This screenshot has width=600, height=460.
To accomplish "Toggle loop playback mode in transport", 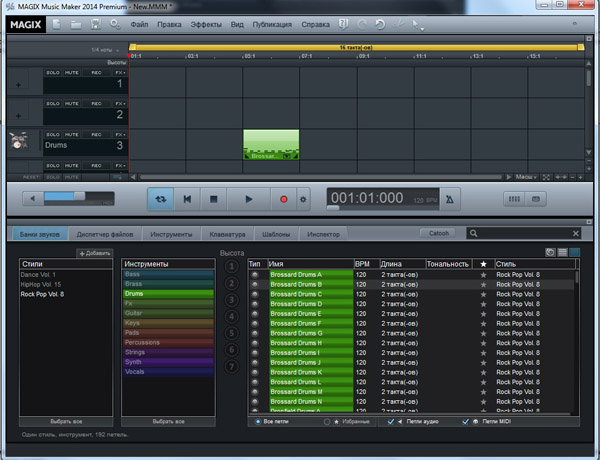I will click(x=162, y=199).
